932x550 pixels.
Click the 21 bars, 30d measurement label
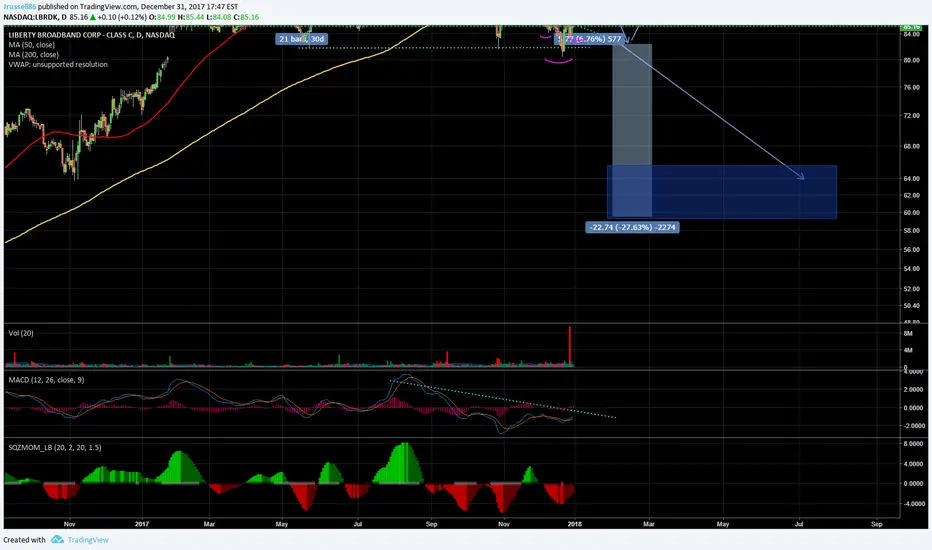(x=302, y=39)
